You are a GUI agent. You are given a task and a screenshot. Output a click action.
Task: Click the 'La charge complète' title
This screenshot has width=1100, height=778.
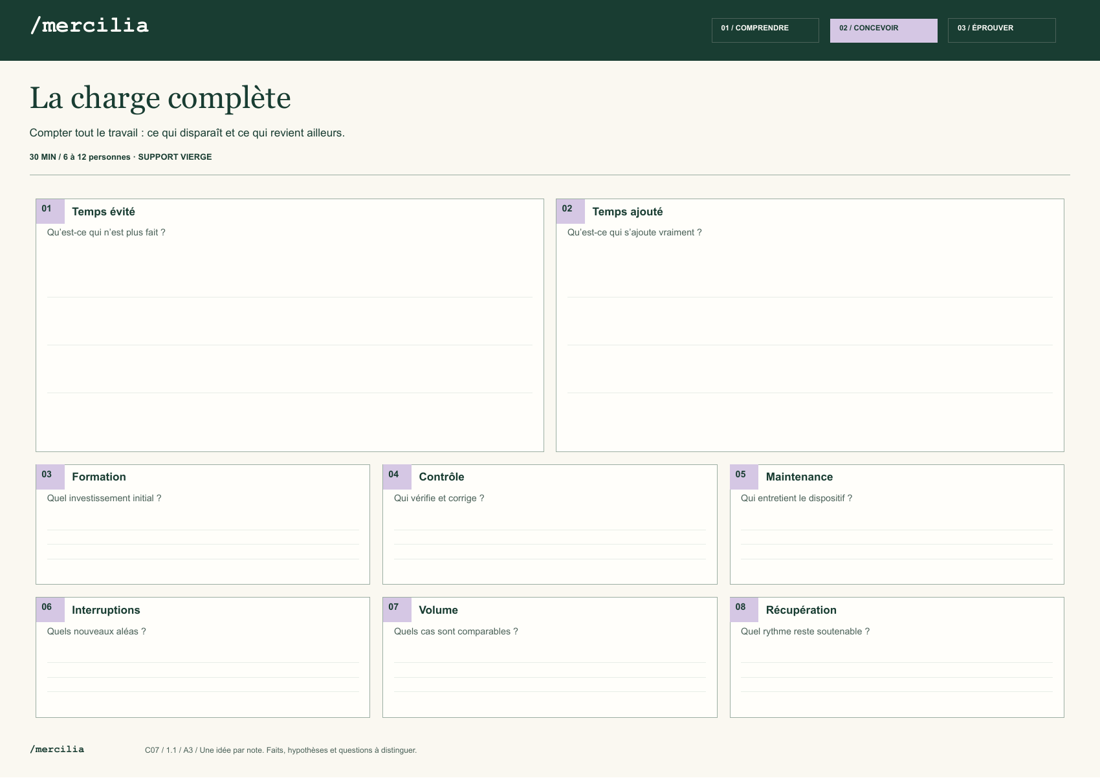tap(160, 98)
